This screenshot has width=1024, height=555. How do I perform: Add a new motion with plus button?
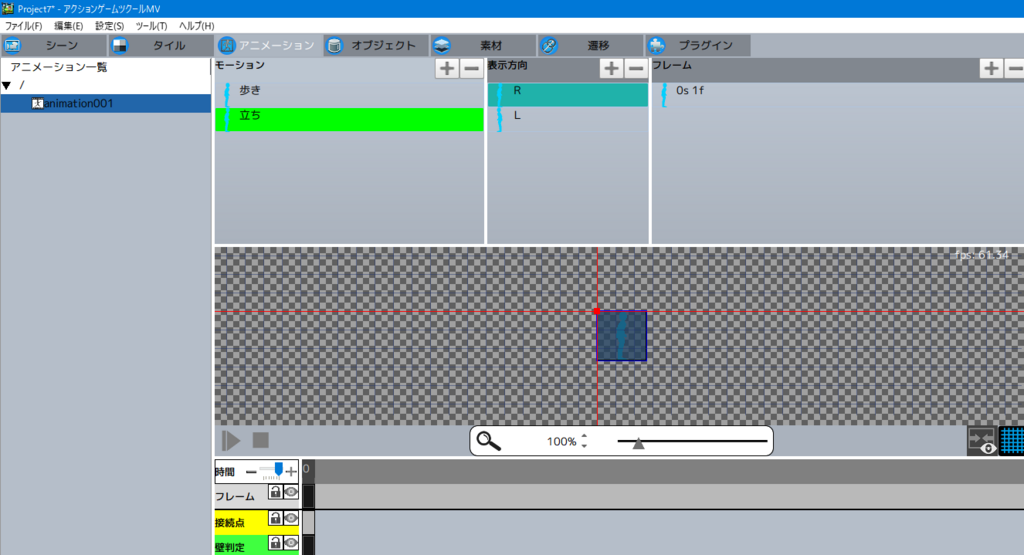pyautogui.click(x=447, y=69)
